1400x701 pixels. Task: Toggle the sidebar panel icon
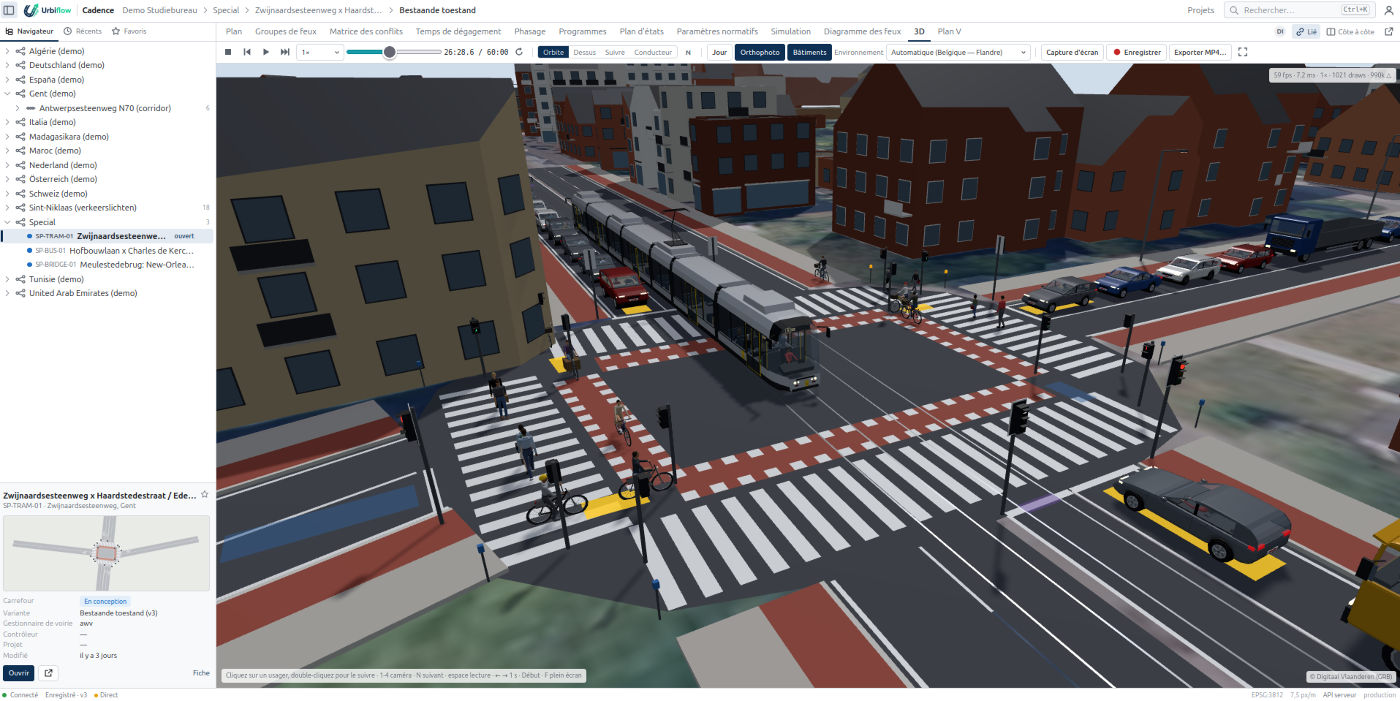9,10
